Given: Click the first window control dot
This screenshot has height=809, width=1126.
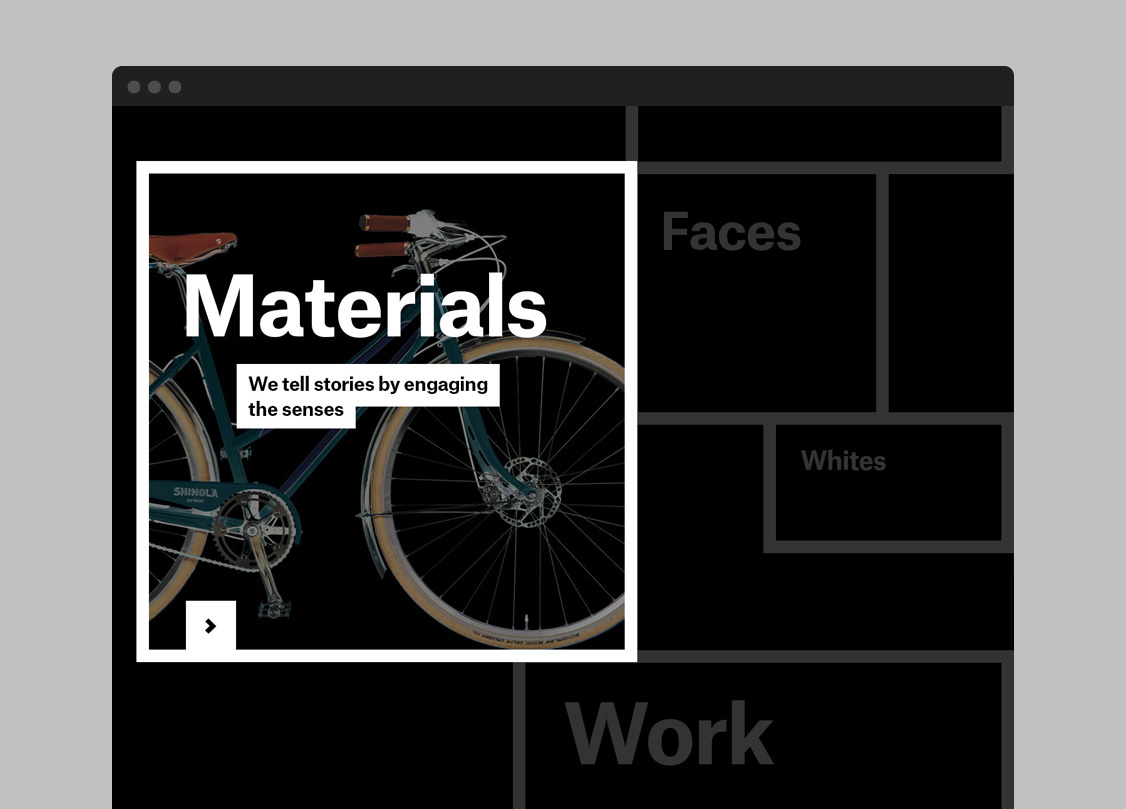Looking at the screenshot, I should click(134, 87).
